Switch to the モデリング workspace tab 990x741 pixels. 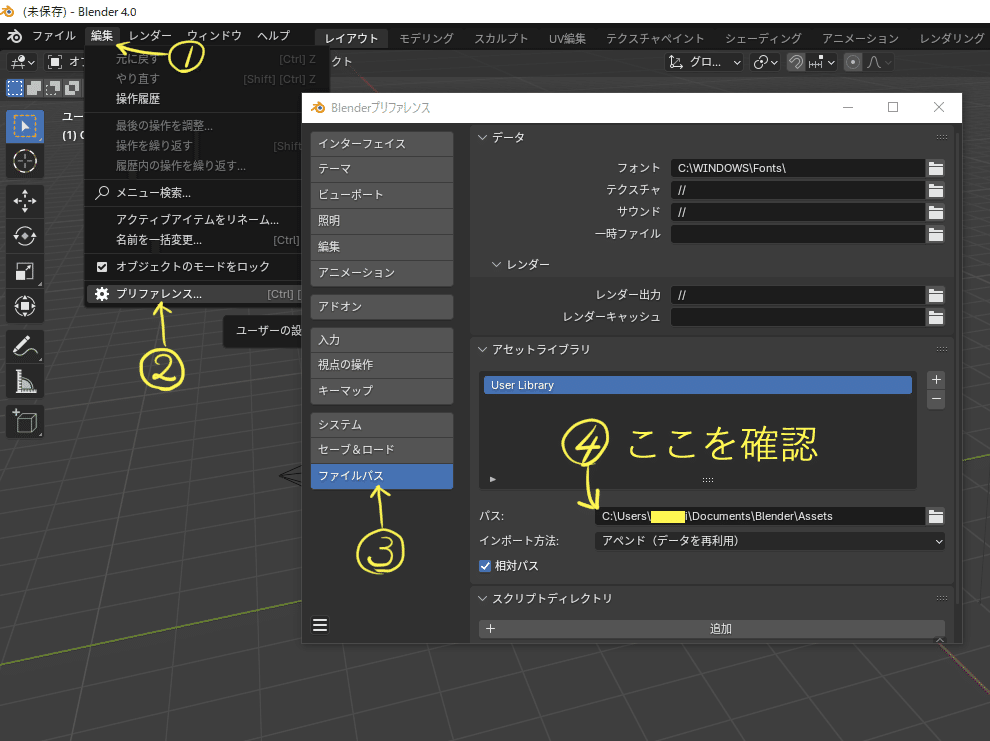click(426, 39)
